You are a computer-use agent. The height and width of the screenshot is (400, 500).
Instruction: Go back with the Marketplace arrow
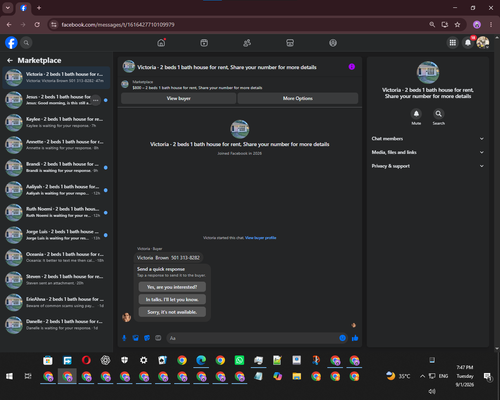point(10,60)
